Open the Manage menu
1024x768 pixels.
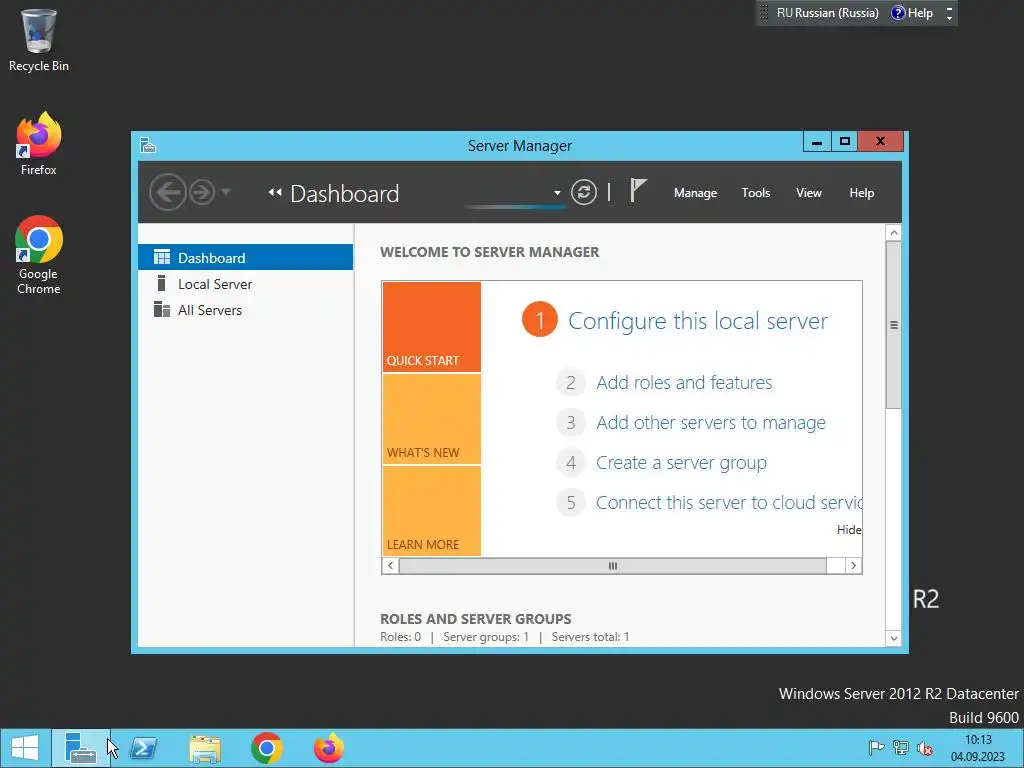tap(696, 193)
